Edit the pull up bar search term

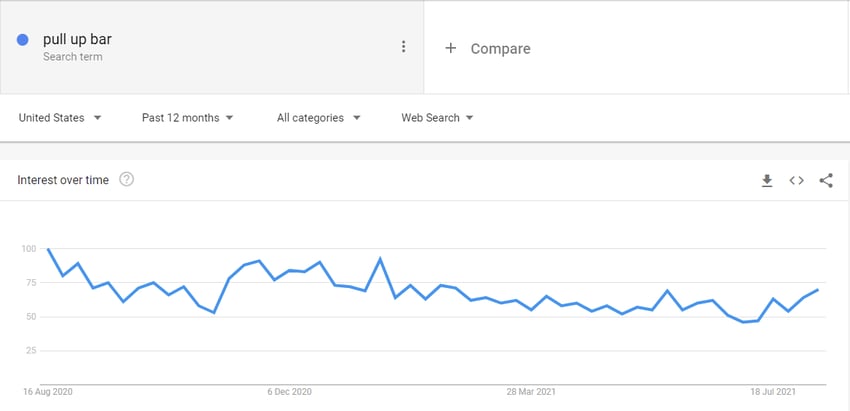coord(78,39)
